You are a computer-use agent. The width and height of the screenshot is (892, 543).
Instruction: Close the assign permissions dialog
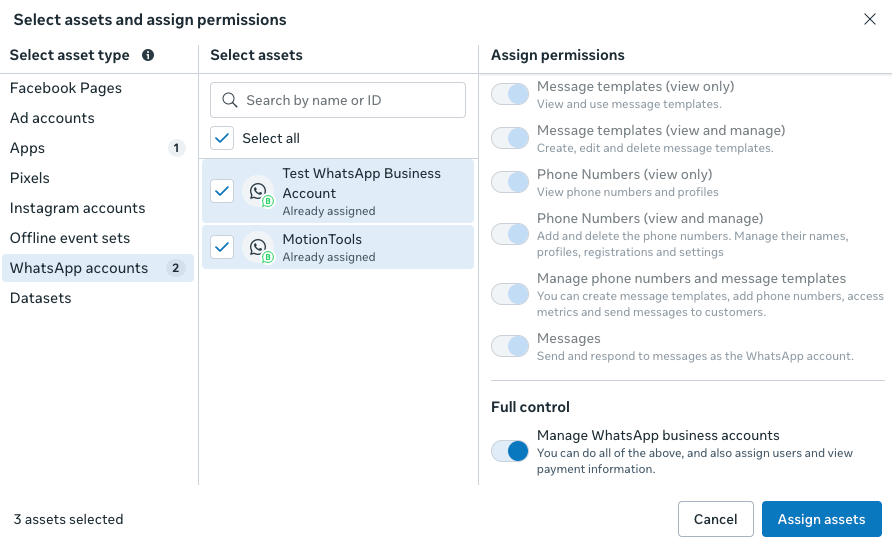click(x=870, y=19)
